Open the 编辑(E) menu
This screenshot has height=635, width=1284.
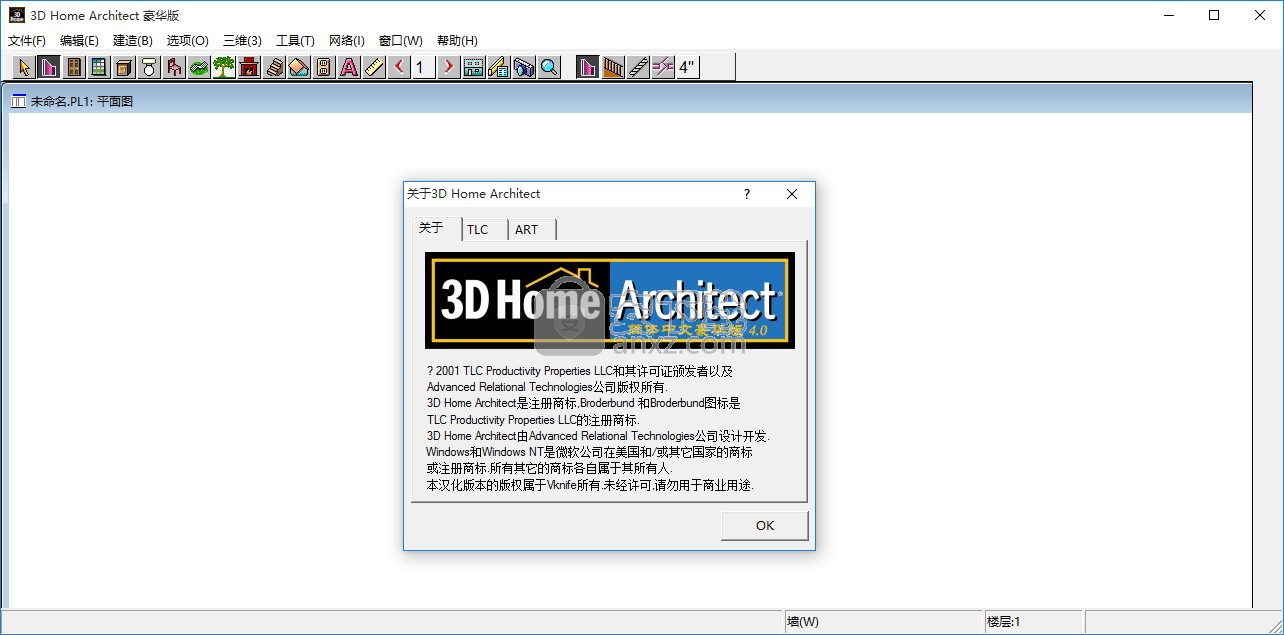[80, 41]
